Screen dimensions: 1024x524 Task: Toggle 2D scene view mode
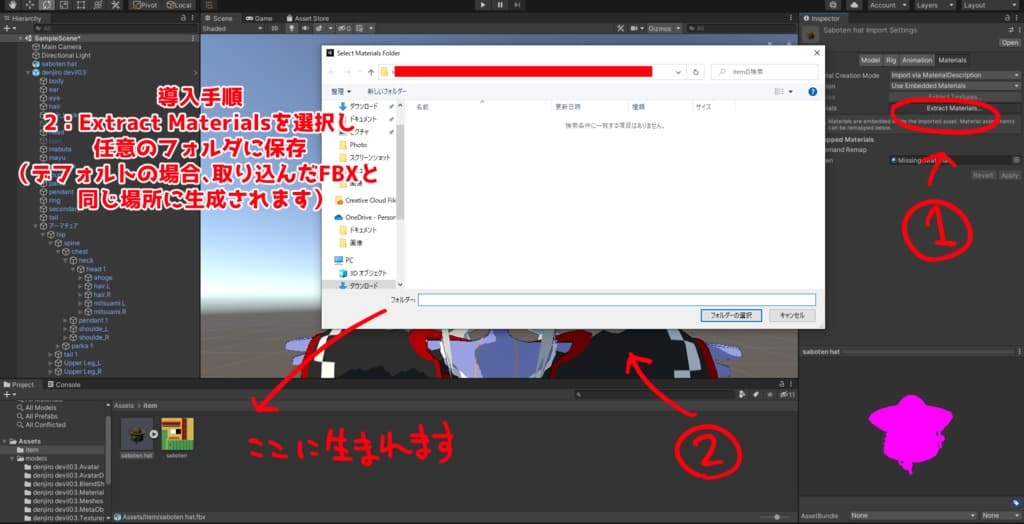[x=275, y=29]
